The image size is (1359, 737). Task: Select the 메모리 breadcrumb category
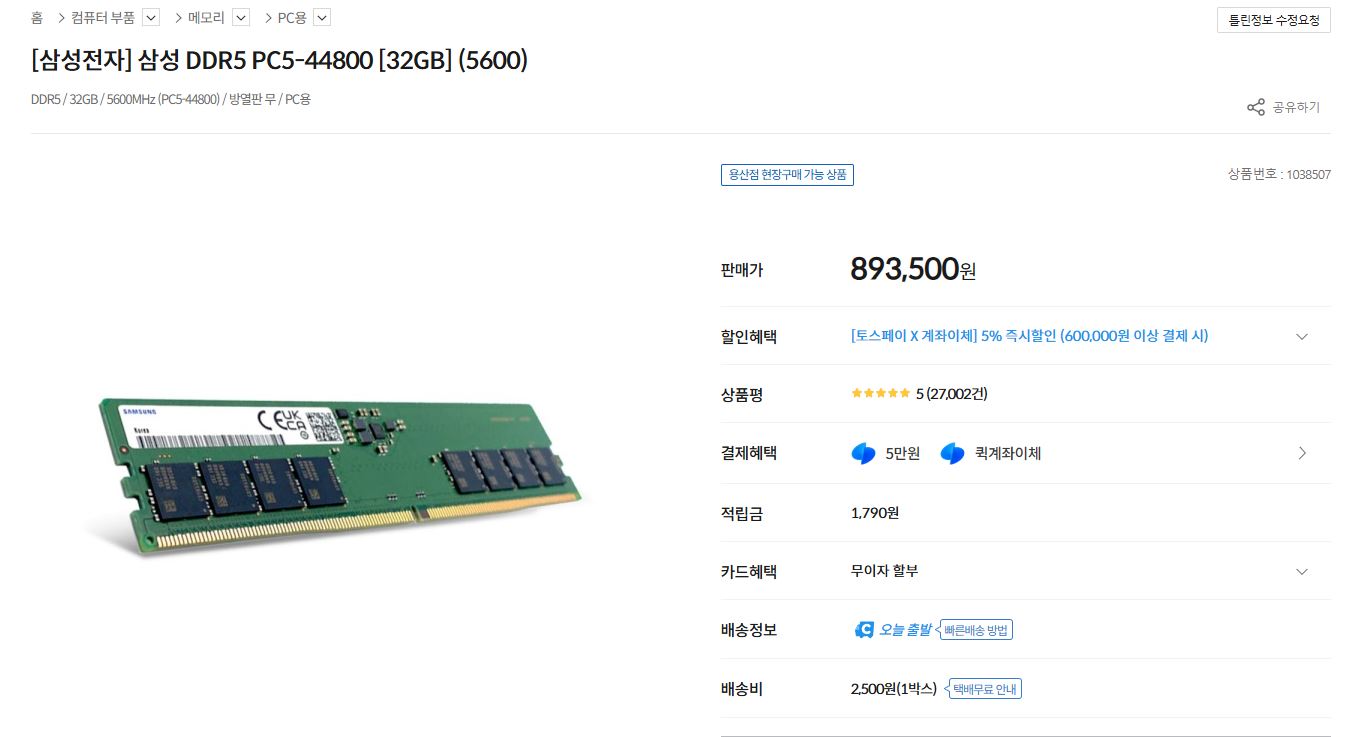[206, 18]
